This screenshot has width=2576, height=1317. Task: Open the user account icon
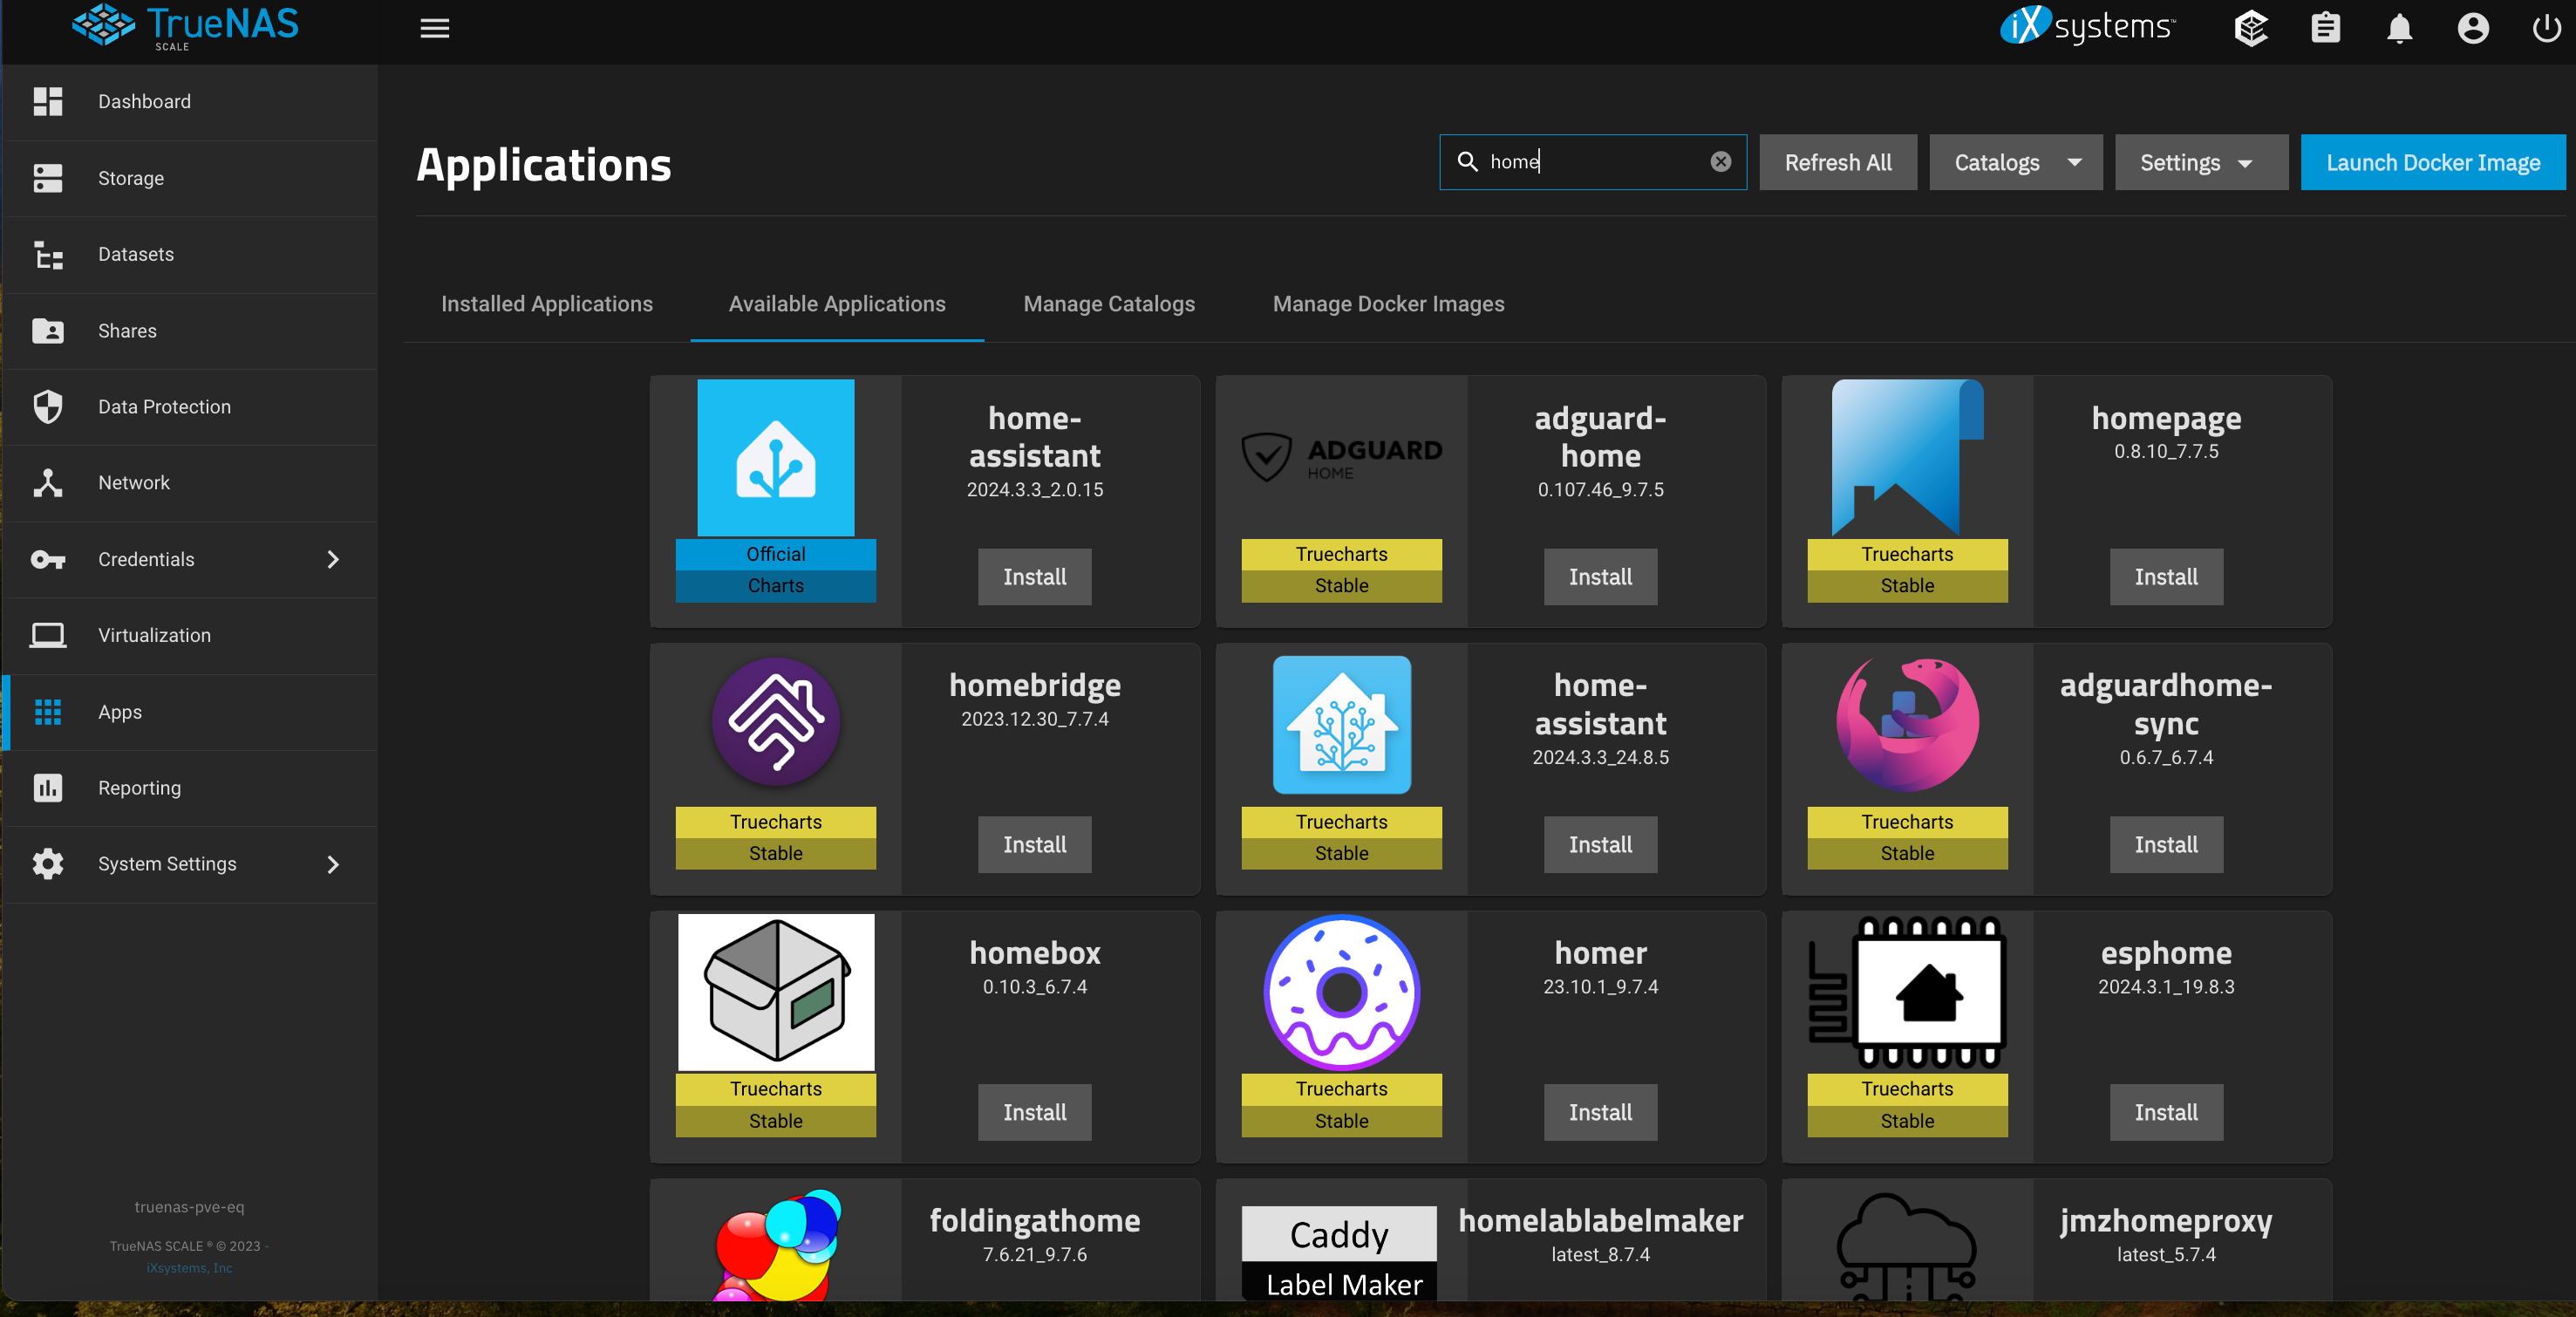tap(2472, 28)
